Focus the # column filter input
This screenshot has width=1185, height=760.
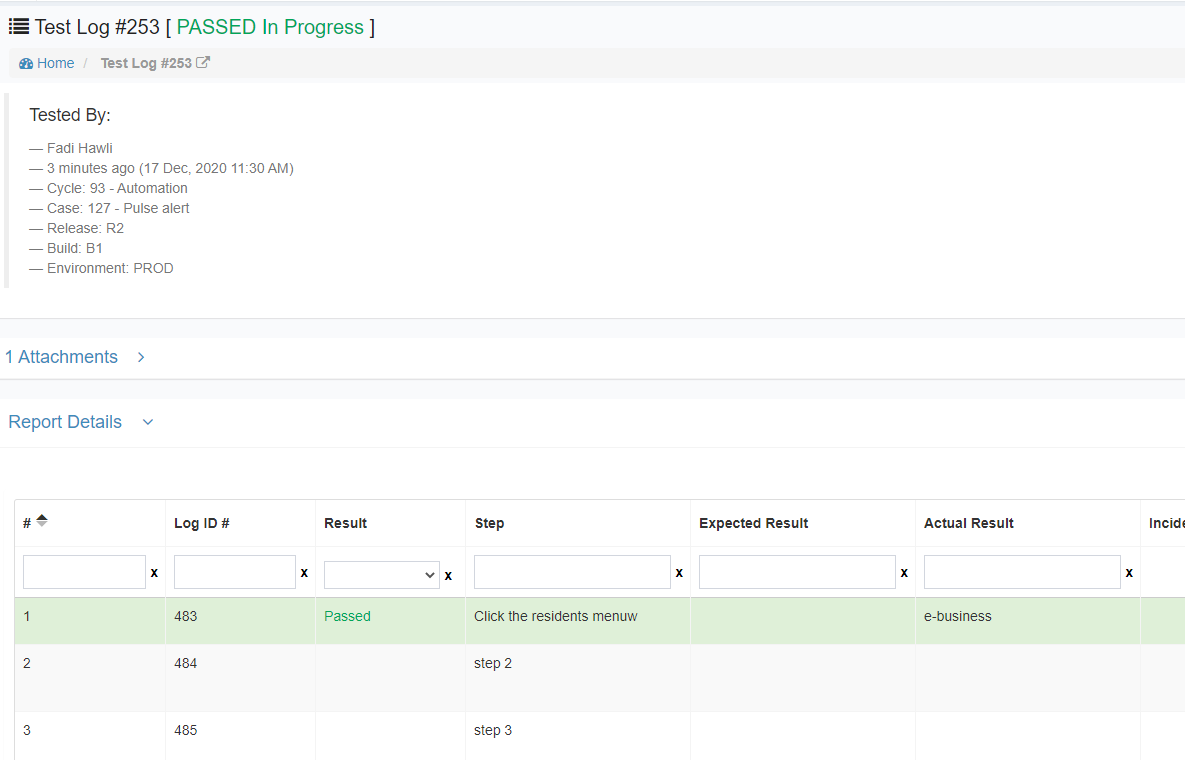tap(85, 572)
